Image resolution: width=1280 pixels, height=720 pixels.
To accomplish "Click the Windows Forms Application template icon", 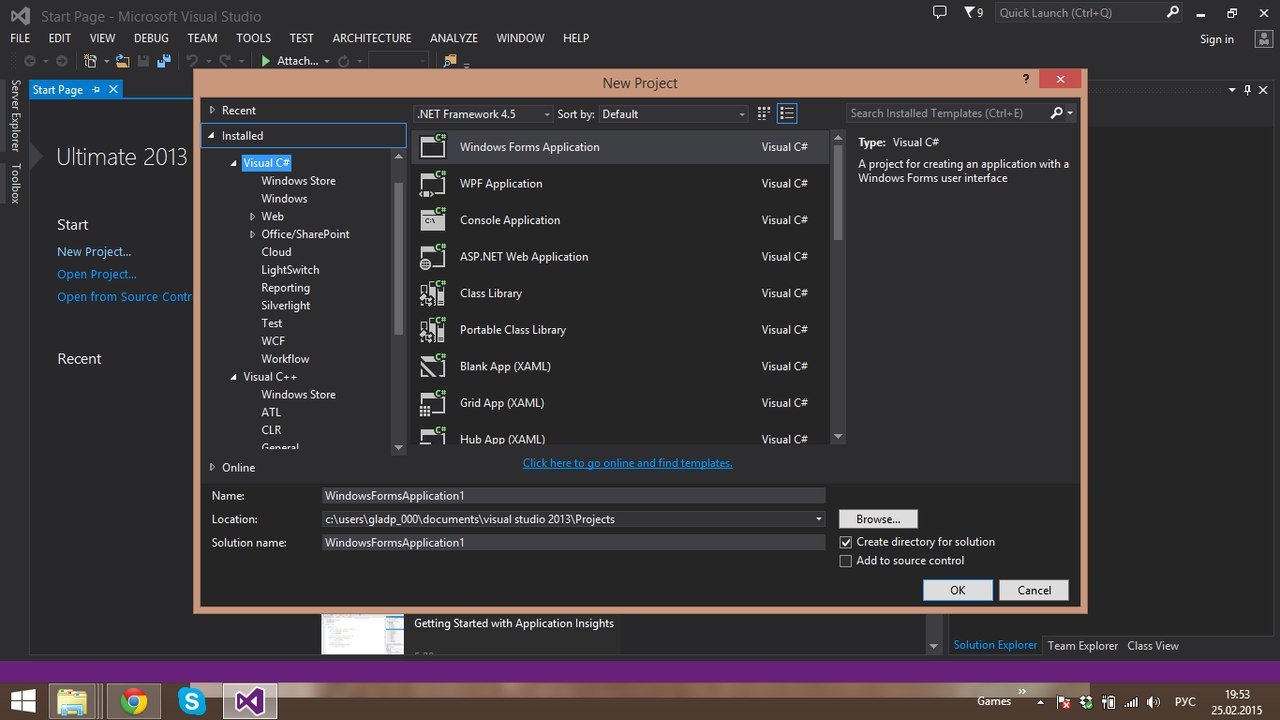I will tap(433, 147).
